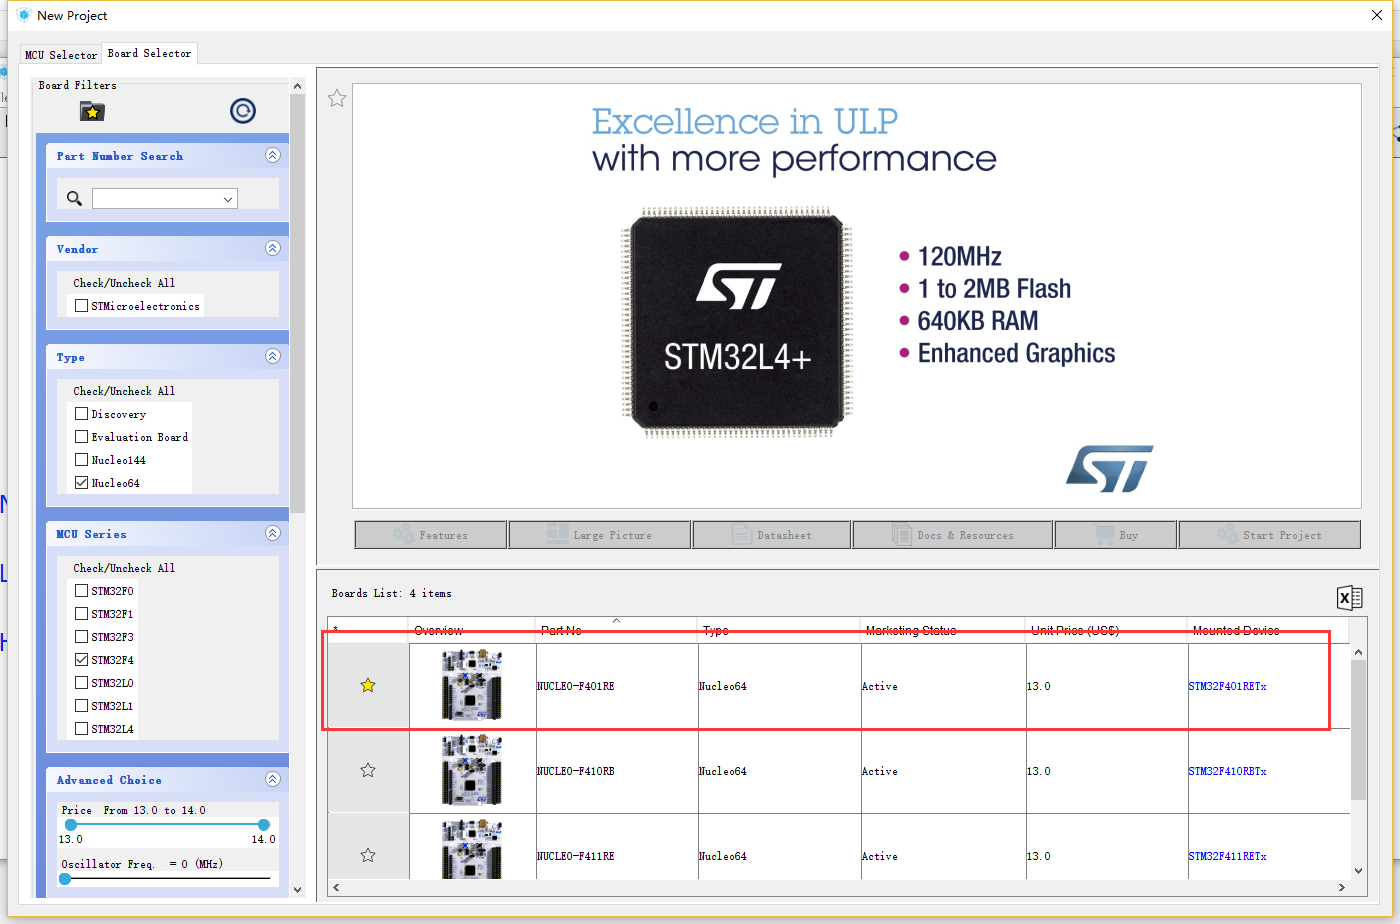The width and height of the screenshot is (1400, 924).
Task: Sort by the Marketing Status column
Action: coord(943,630)
